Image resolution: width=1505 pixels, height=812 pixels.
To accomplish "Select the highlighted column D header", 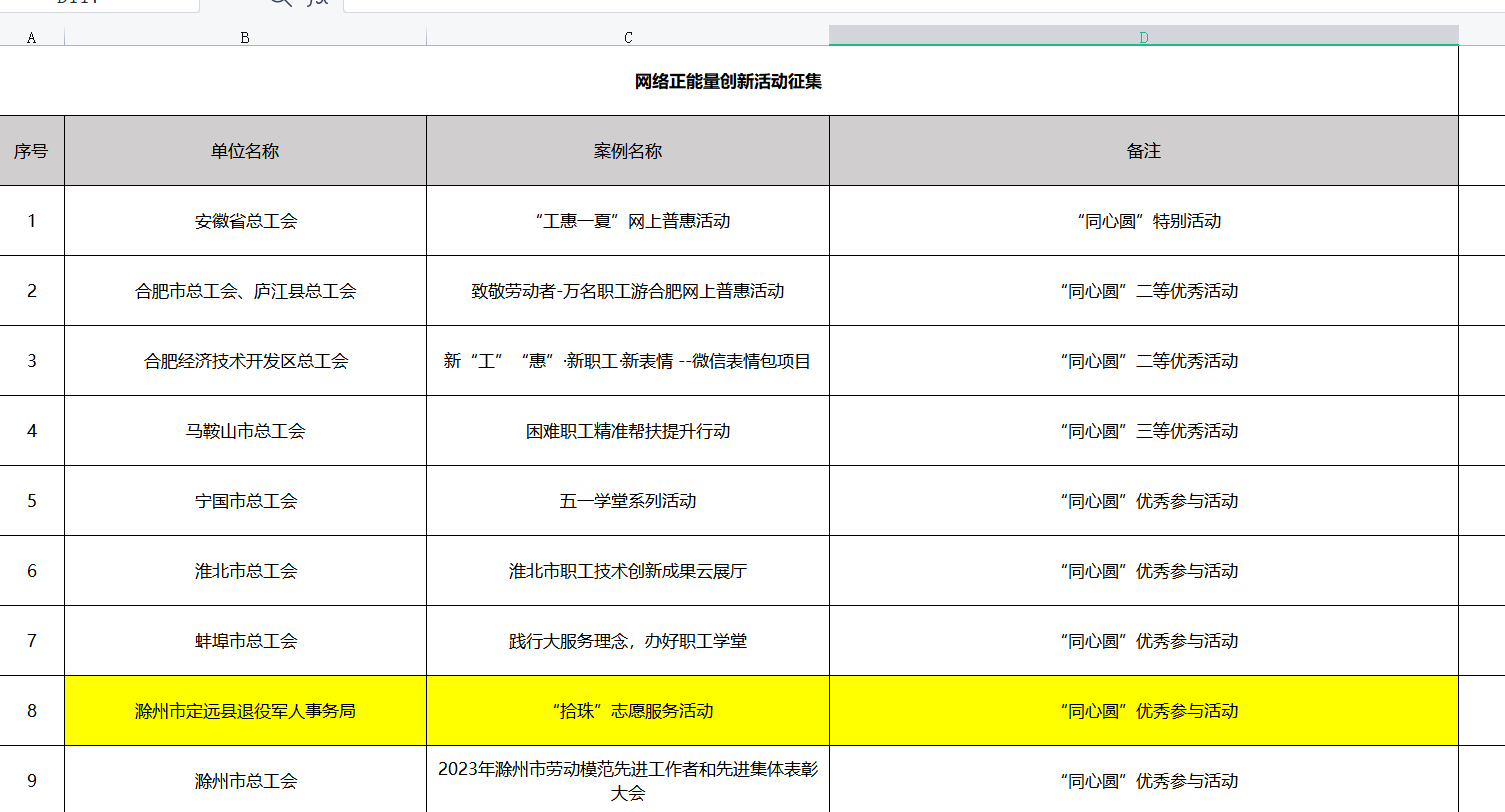I will pos(1144,37).
